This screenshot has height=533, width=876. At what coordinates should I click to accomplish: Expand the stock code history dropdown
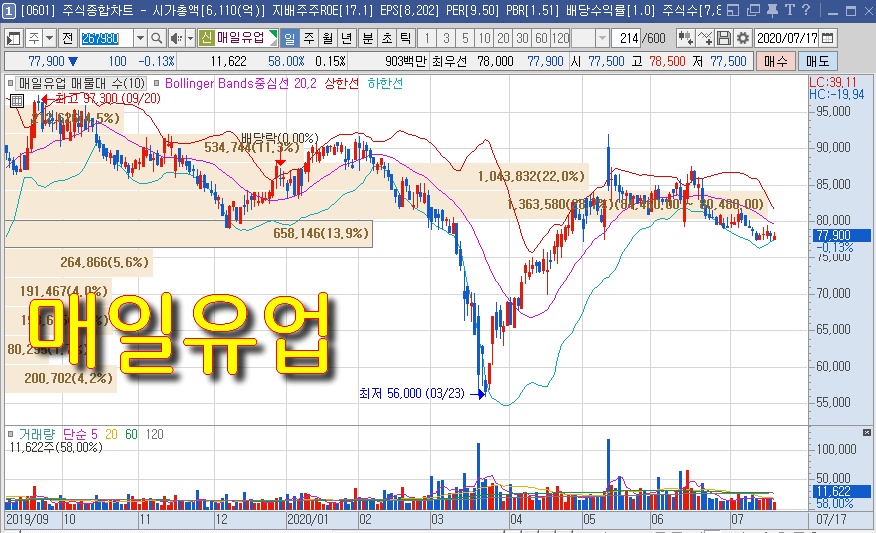click(140, 39)
